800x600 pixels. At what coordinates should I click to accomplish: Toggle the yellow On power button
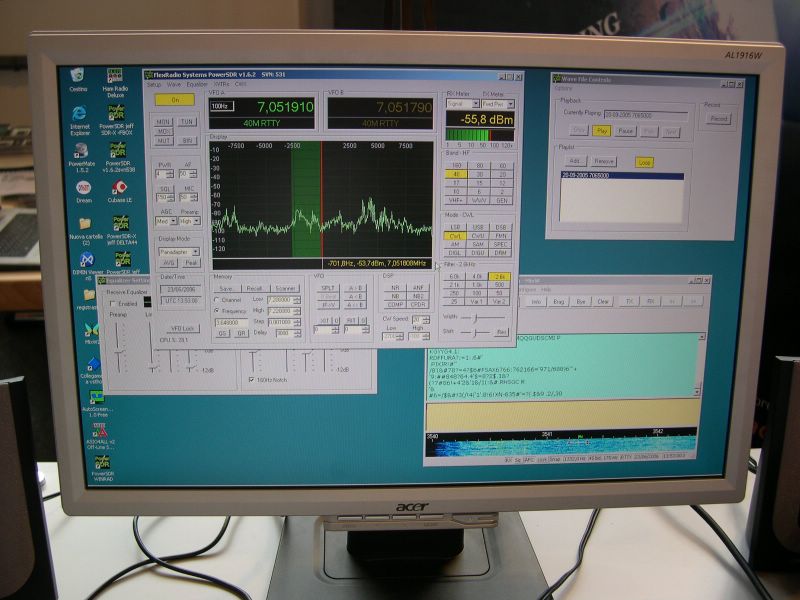click(x=175, y=100)
